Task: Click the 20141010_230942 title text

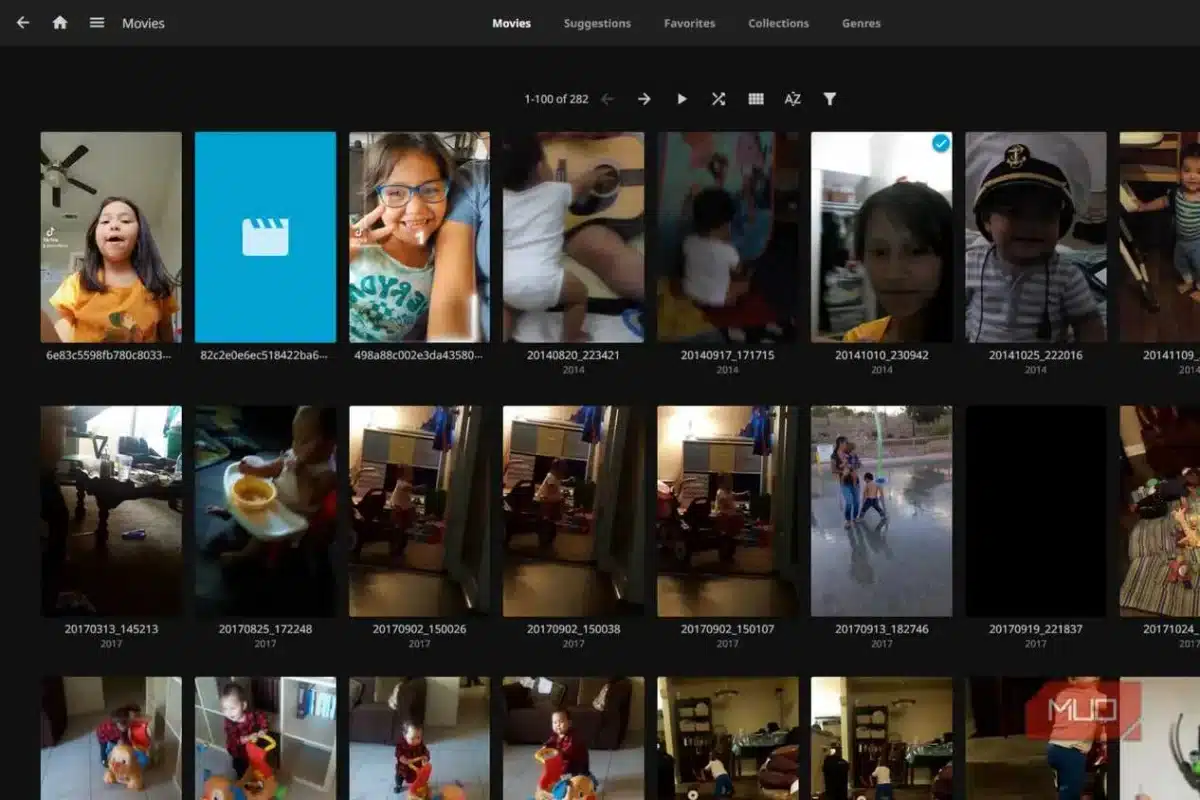Action: (881, 355)
